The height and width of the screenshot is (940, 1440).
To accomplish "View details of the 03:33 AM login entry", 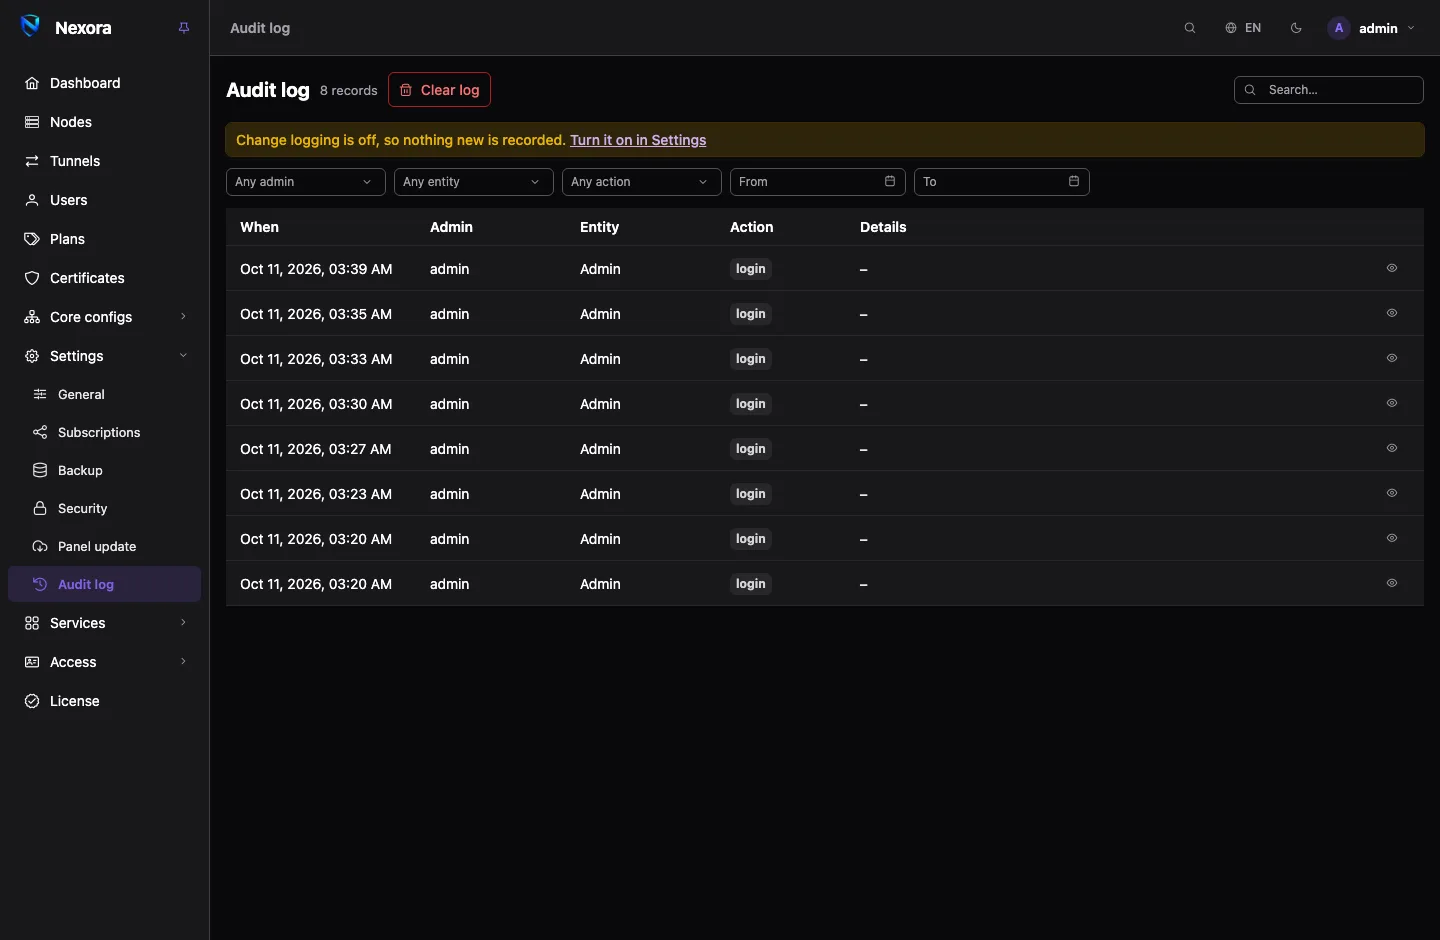I will [1392, 358].
